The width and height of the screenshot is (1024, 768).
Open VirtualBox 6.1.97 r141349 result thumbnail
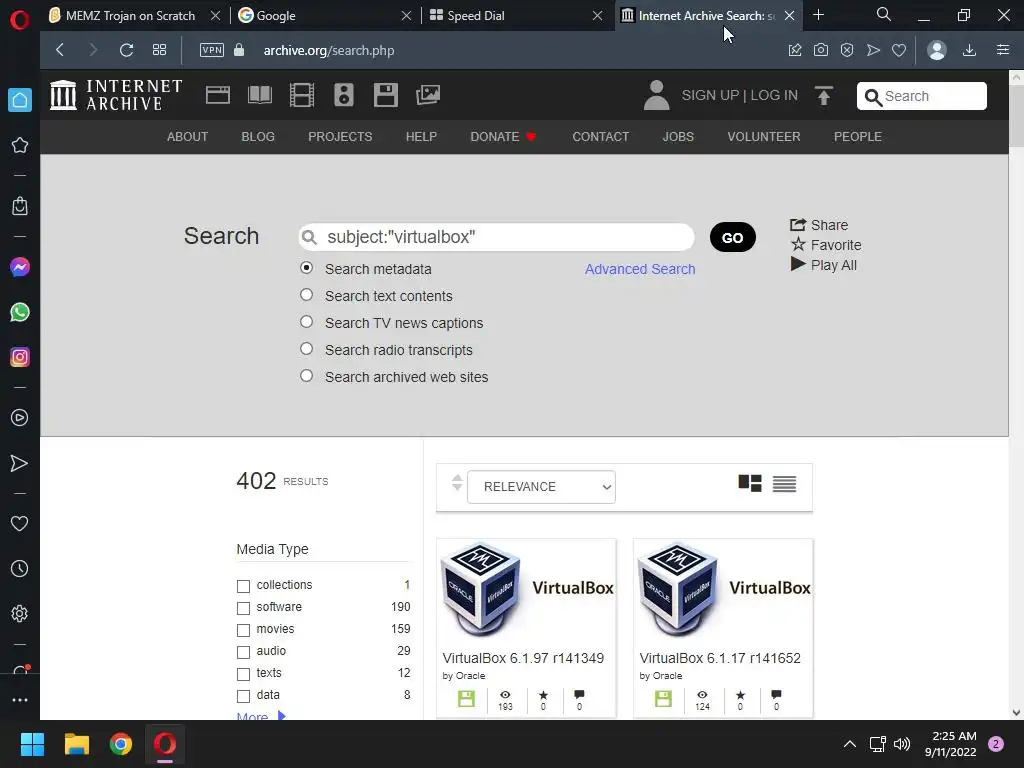coord(526,590)
